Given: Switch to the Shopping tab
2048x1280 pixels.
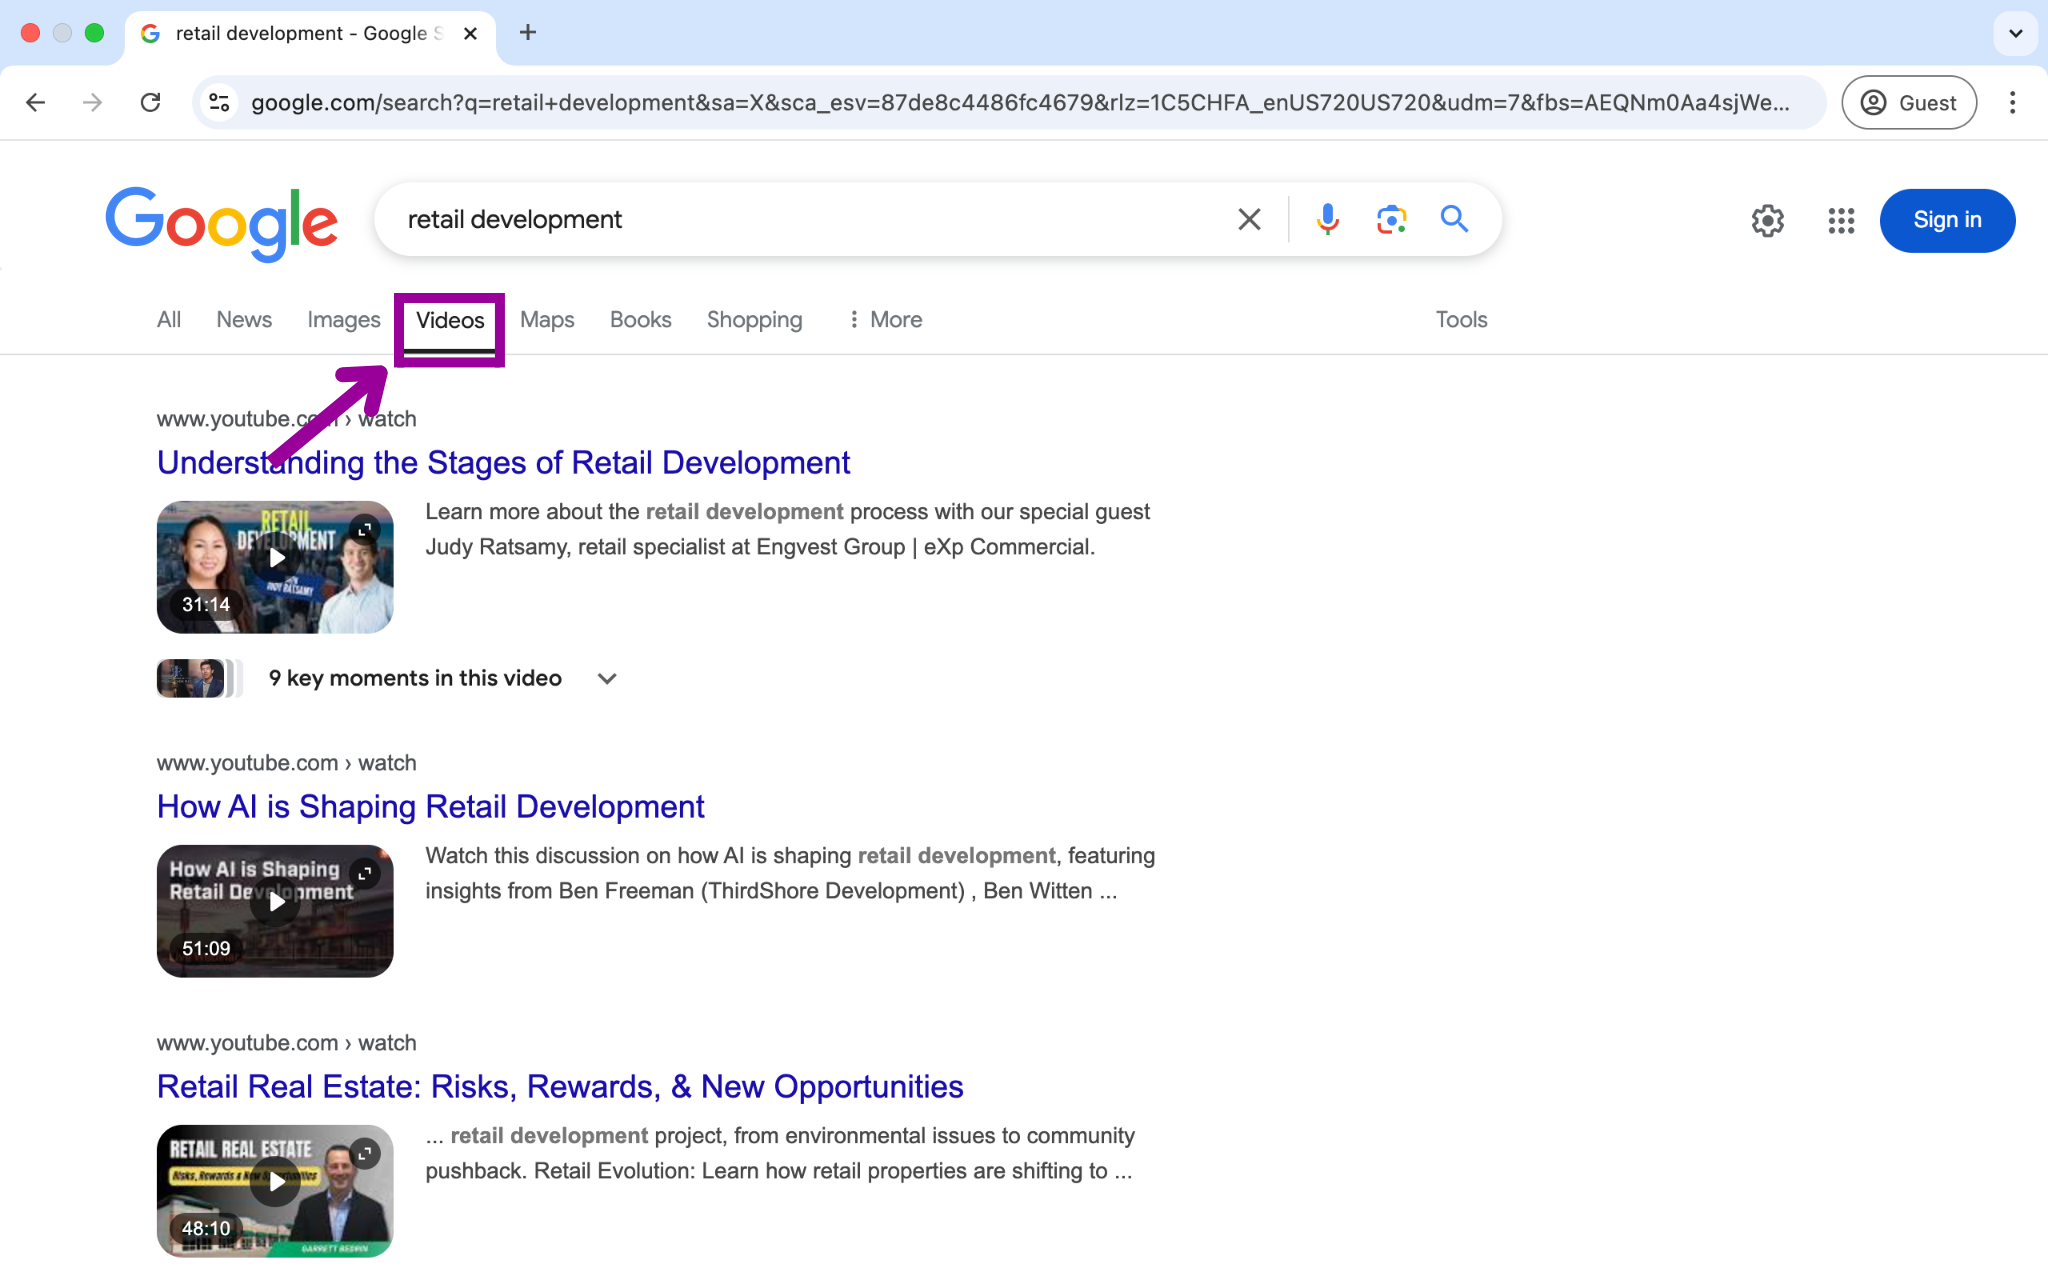Looking at the screenshot, I should tap(754, 320).
